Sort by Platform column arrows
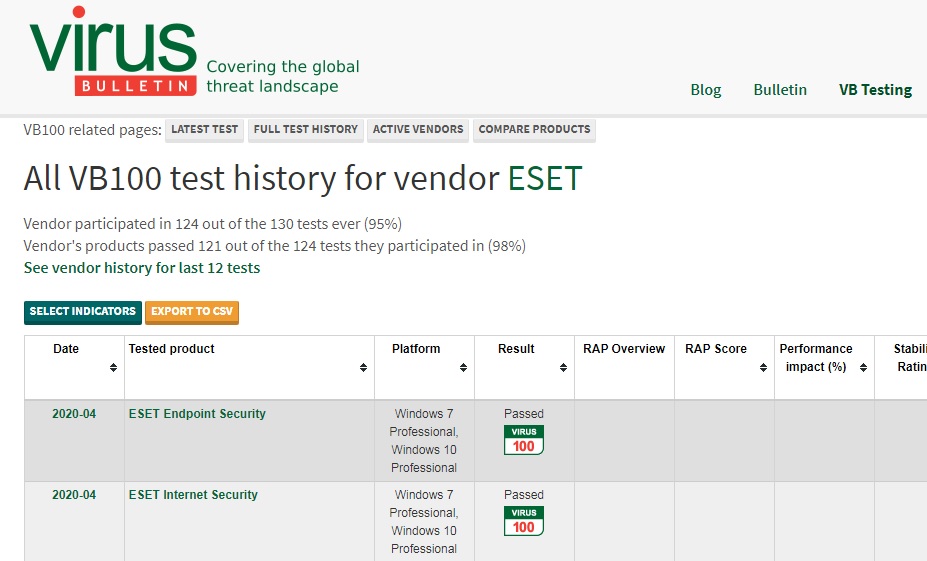Viewport: 927px width, 561px height. point(464,368)
